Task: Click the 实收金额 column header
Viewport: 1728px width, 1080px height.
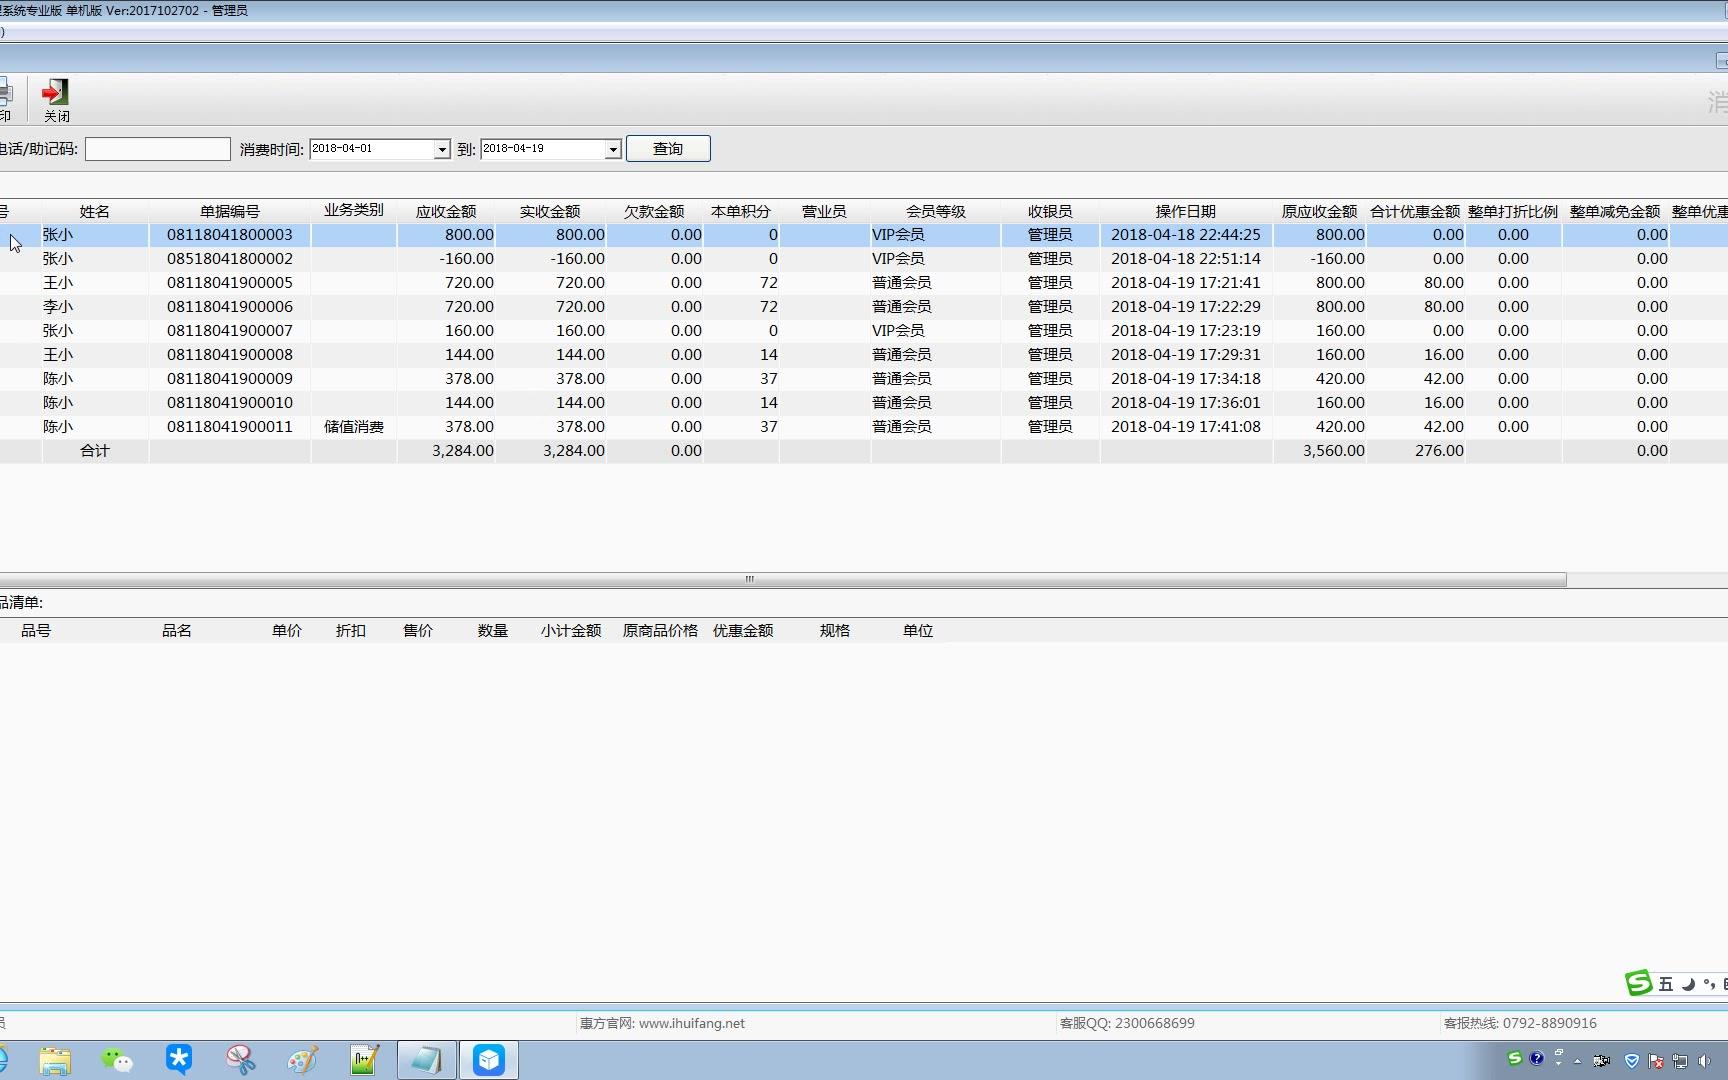Action: pos(550,211)
